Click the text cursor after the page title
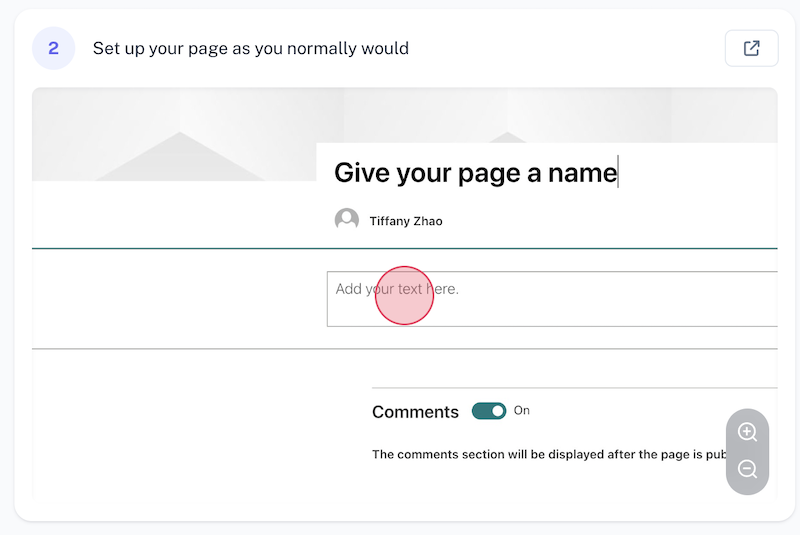The image size is (800, 535). 618,172
